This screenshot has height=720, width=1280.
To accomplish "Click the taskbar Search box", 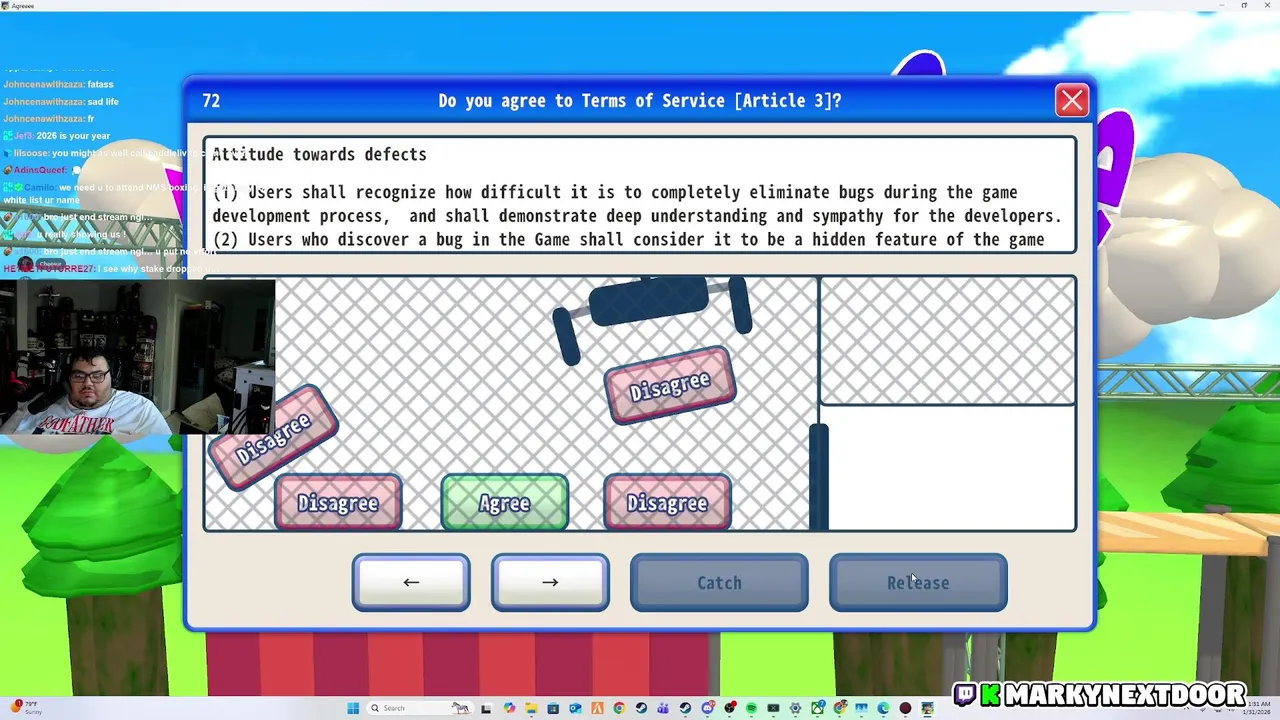I will pyautogui.click(x=421, y=708).
